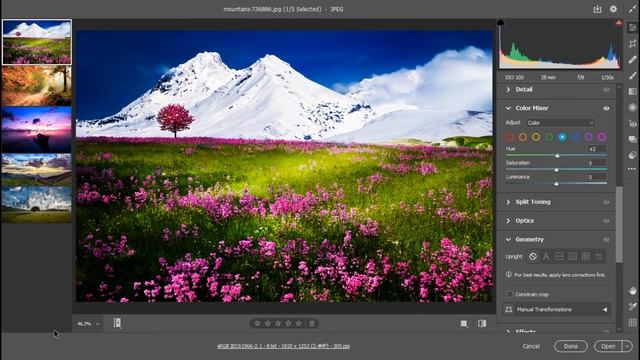Viewport: 640px width, 360px height.
Task: Click the Open button
Action: pyautogui.click(x=608, y=346)
